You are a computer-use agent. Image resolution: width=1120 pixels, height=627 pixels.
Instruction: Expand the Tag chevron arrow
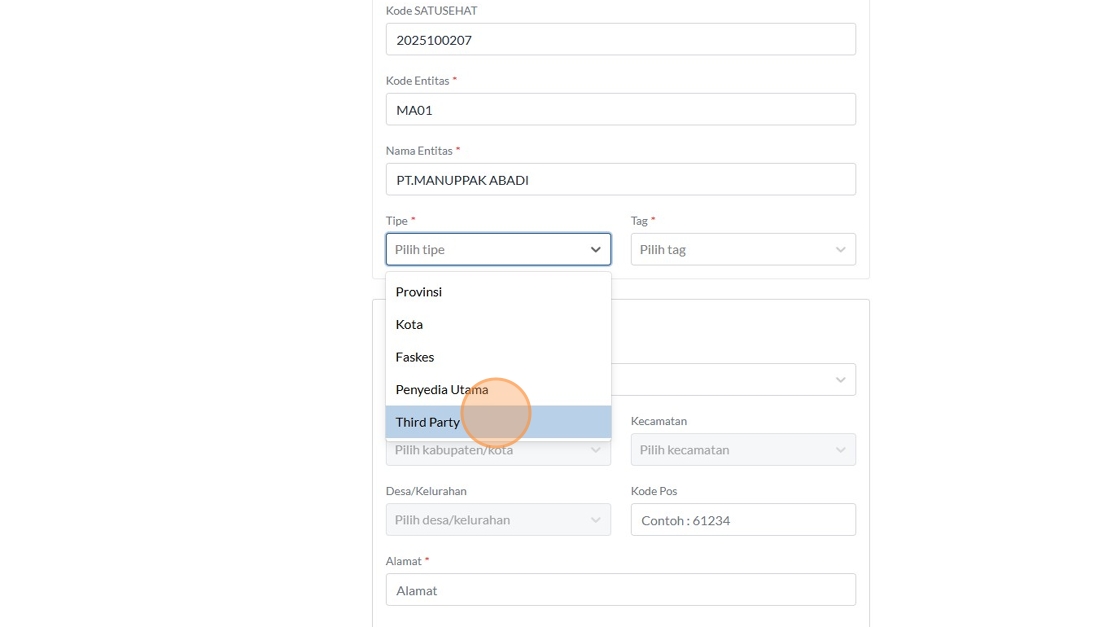(840, 250)
